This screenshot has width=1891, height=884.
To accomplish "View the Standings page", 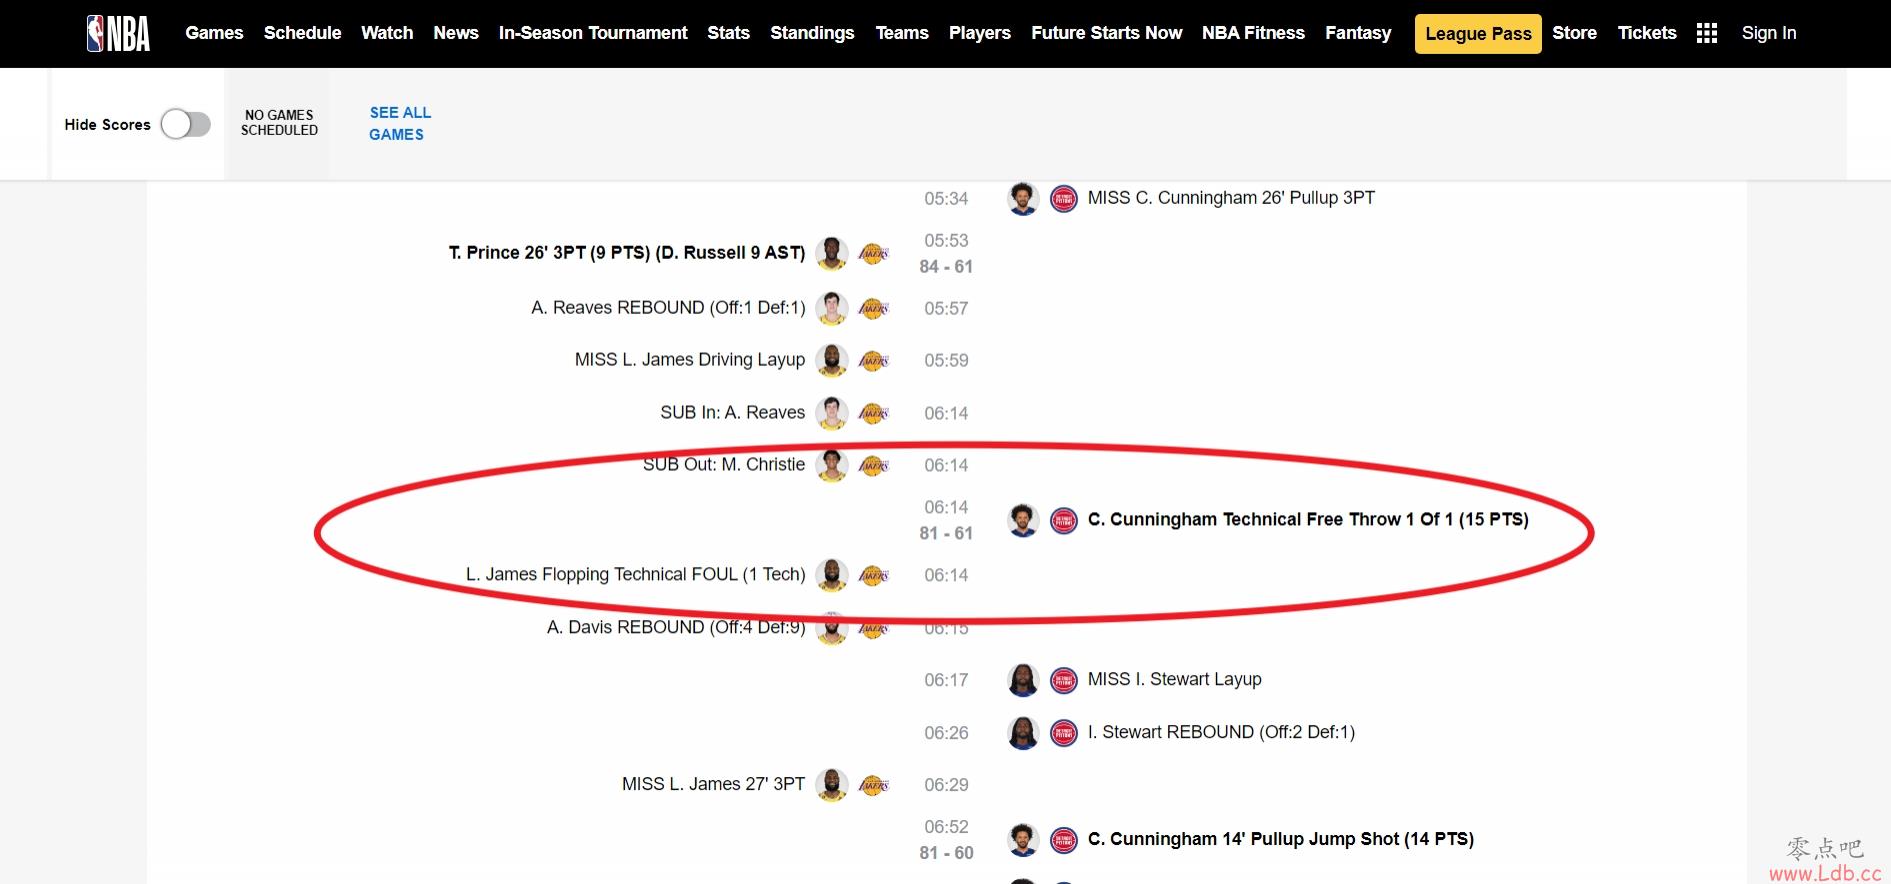I will [x=812, y=33].
